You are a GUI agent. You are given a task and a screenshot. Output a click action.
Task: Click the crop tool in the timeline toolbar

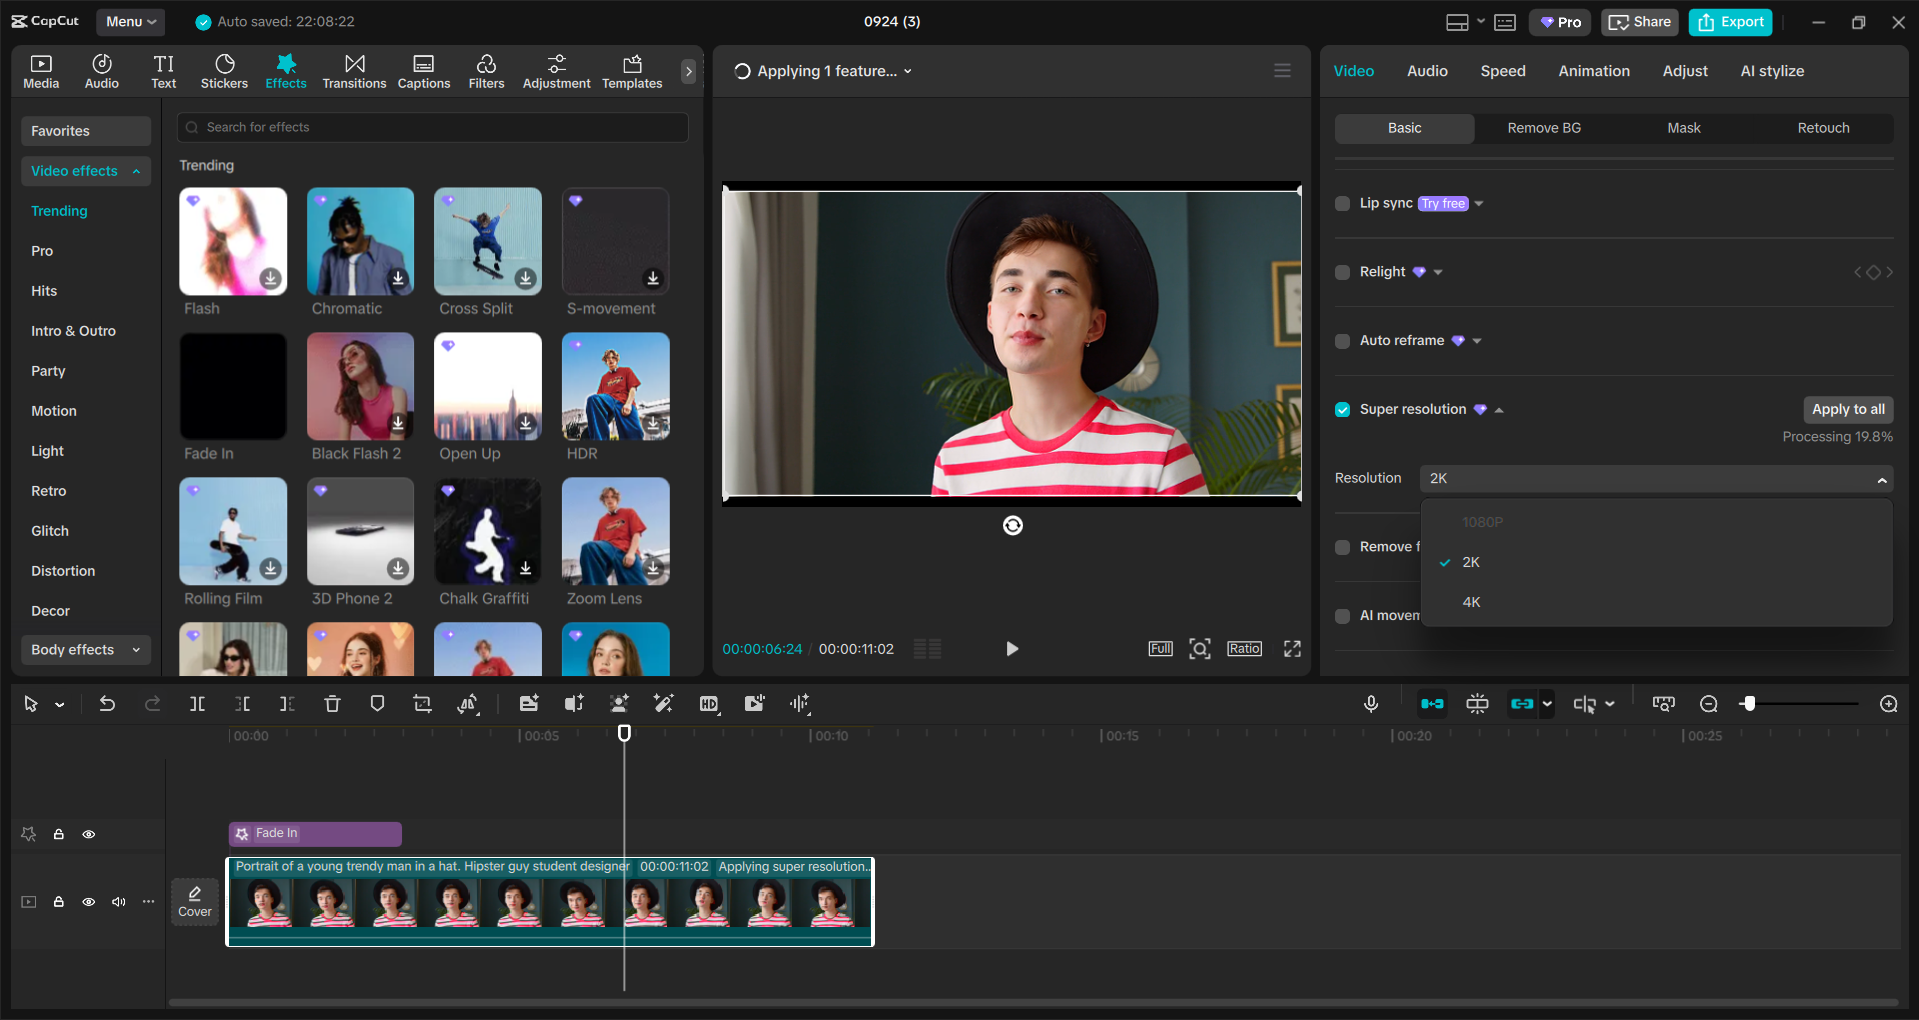422,703
